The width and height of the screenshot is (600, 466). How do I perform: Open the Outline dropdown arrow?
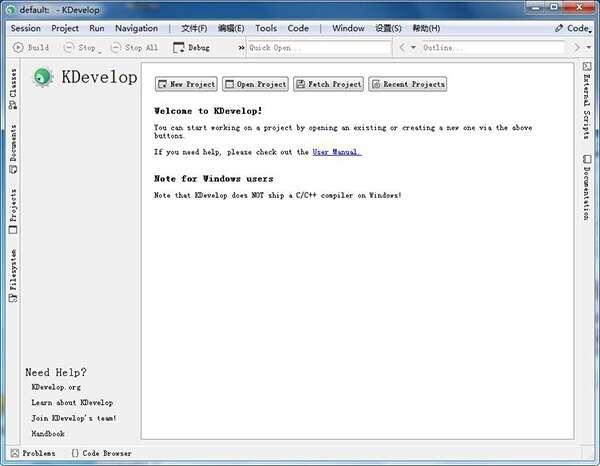[x=413, y=47]
